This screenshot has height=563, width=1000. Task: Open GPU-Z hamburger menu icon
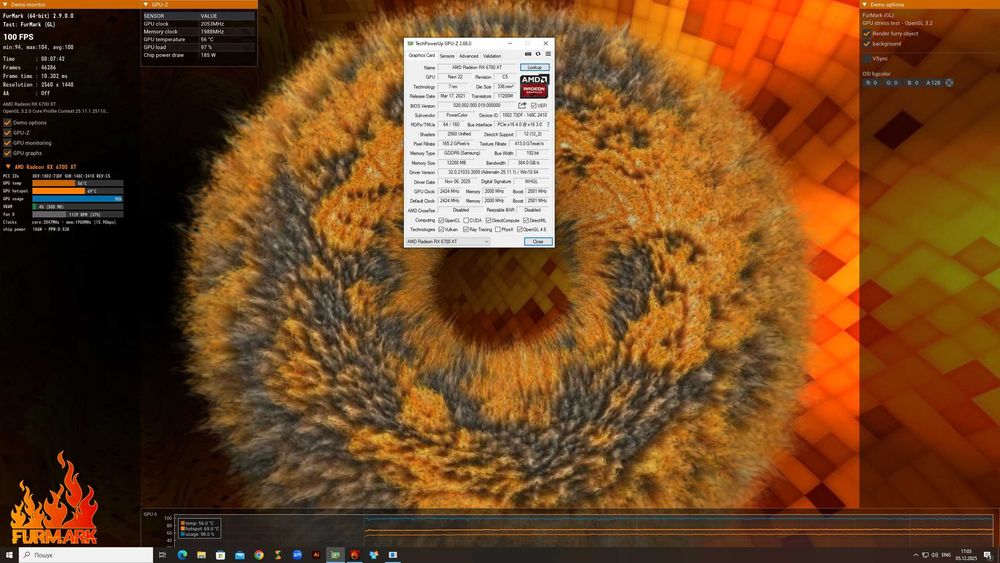548,54
